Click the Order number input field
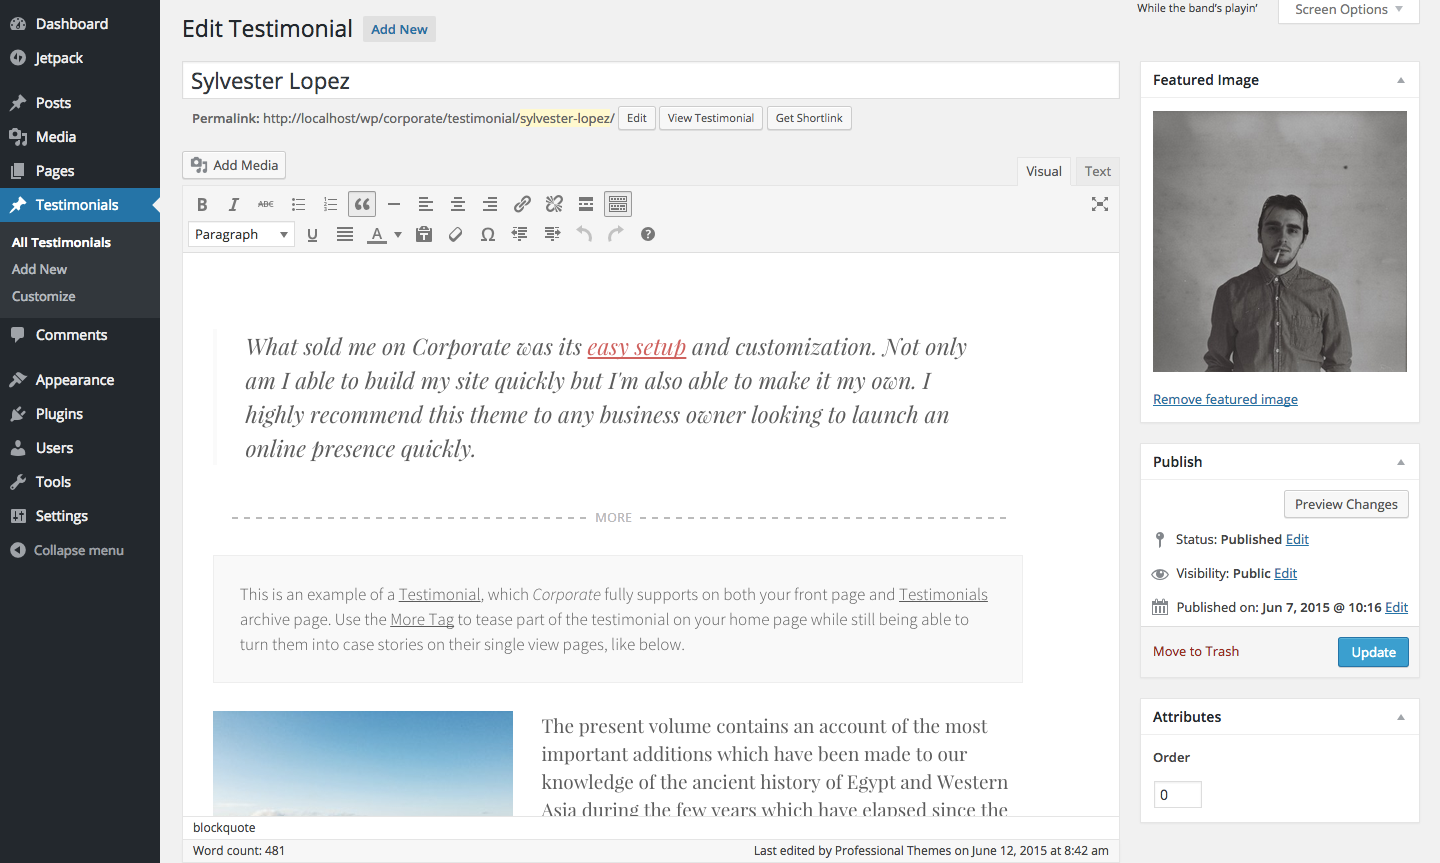This screenshot has height=863, width=1440. 1177,795
